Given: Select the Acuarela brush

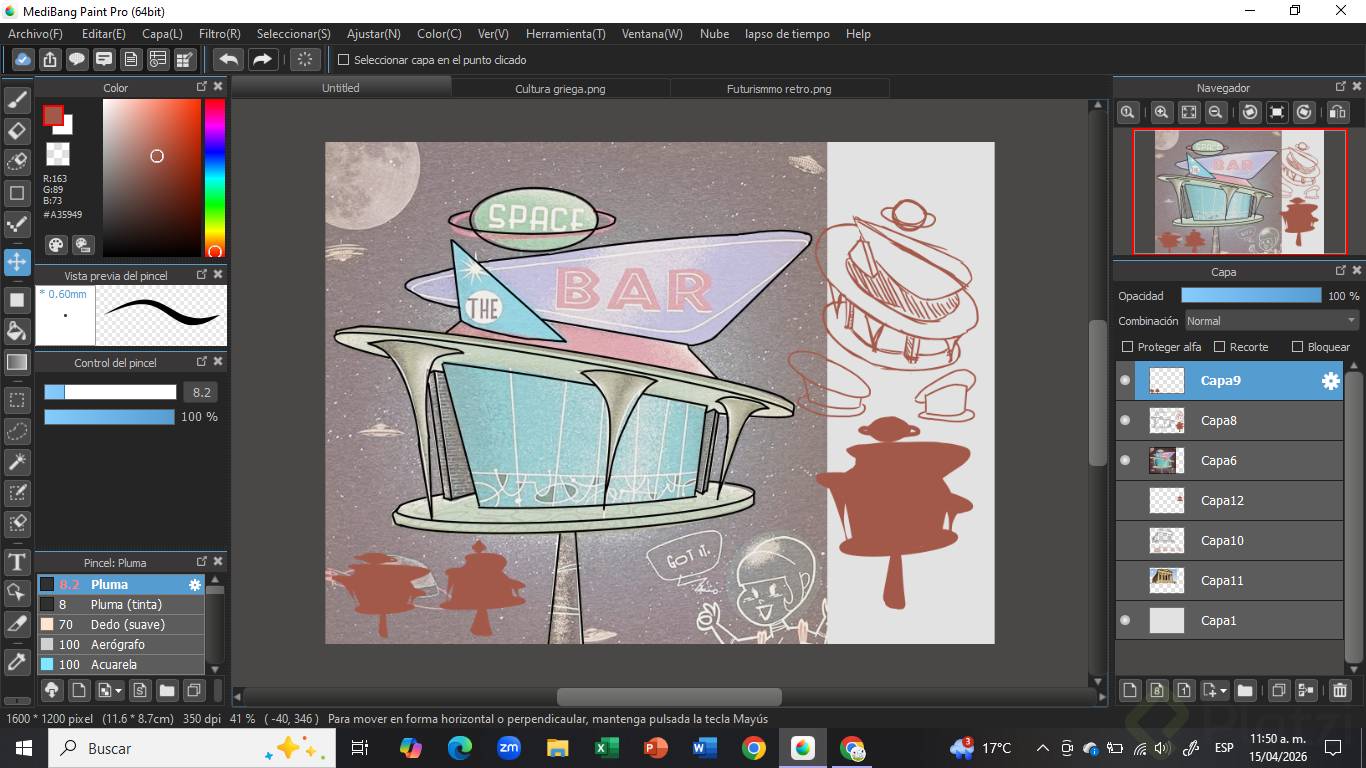Looking at the screenshot, I should click(113, 664).
